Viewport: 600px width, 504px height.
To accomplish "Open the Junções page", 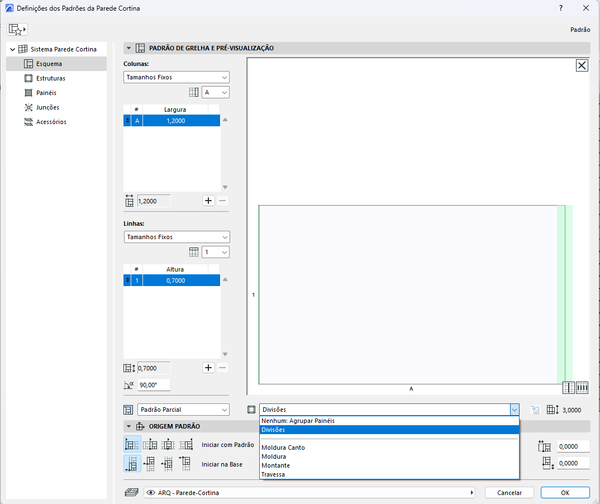I will pyautogui.click(x=47, y=107).
